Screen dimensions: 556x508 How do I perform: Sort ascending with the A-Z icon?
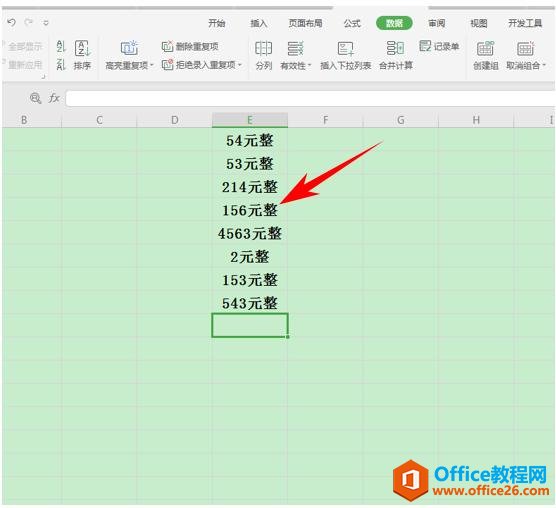61,46
